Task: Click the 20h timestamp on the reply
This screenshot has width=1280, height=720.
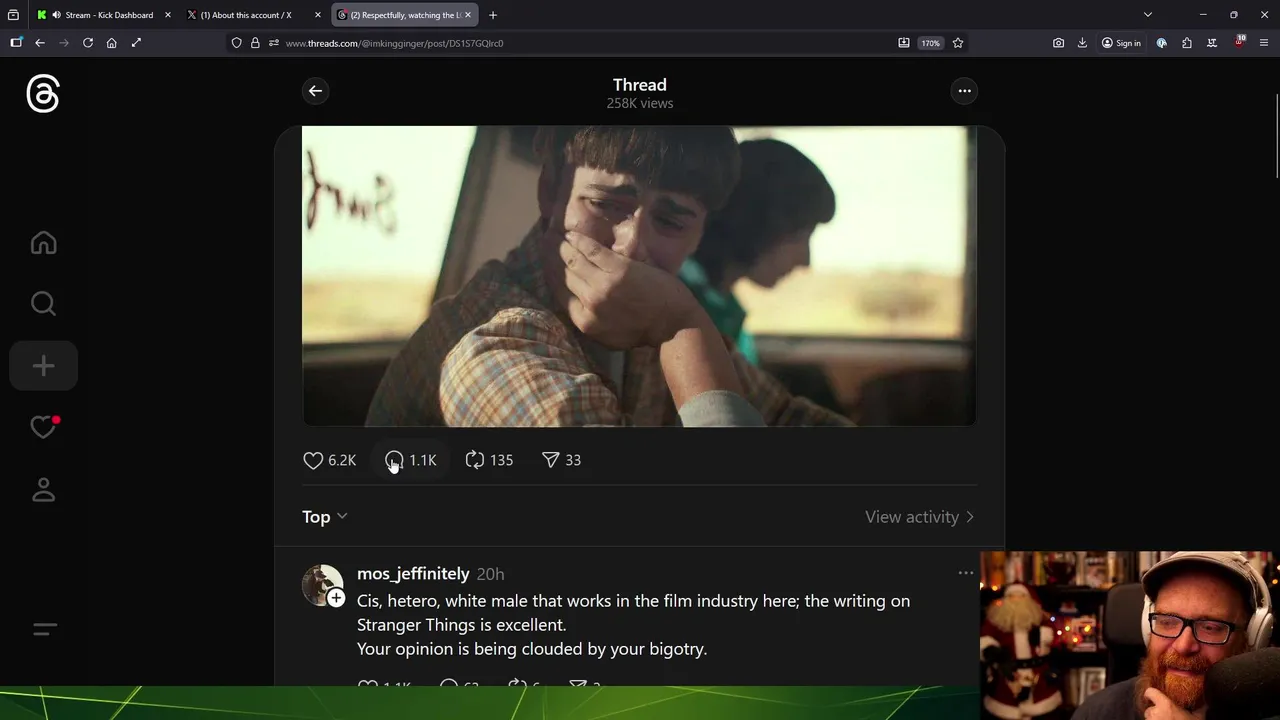Action: pyautogui.click(x=490, y=574)
